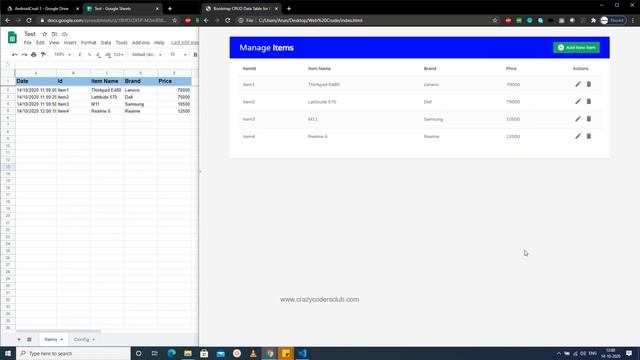Click Add New Item button

(576, 48)
